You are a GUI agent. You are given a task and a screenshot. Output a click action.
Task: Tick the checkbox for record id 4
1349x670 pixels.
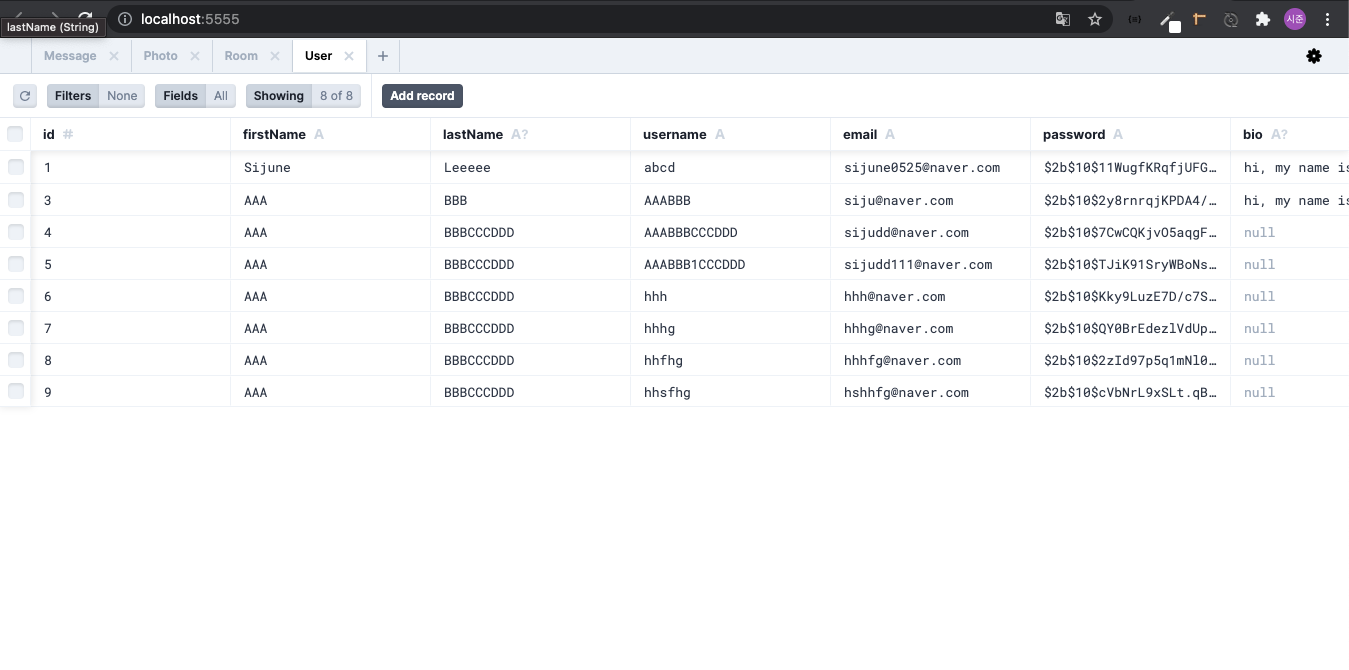[x=15, y=232]
